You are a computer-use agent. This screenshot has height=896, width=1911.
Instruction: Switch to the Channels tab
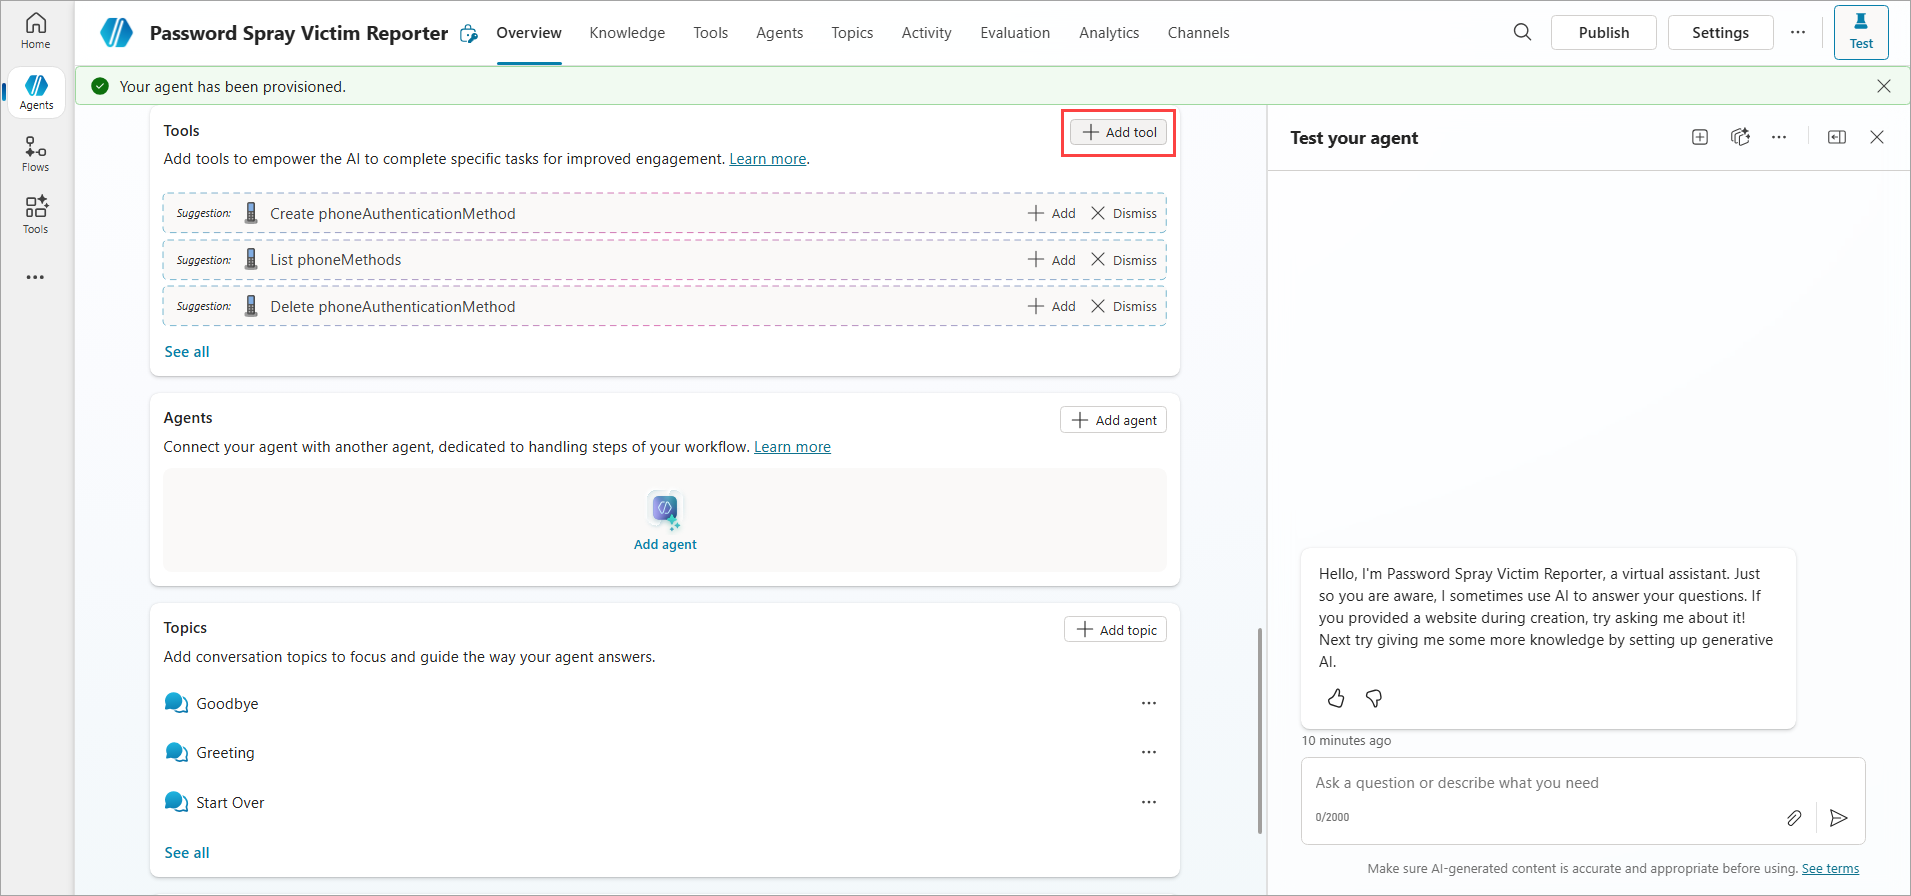pyautogui.click(x=1199, y=33)
